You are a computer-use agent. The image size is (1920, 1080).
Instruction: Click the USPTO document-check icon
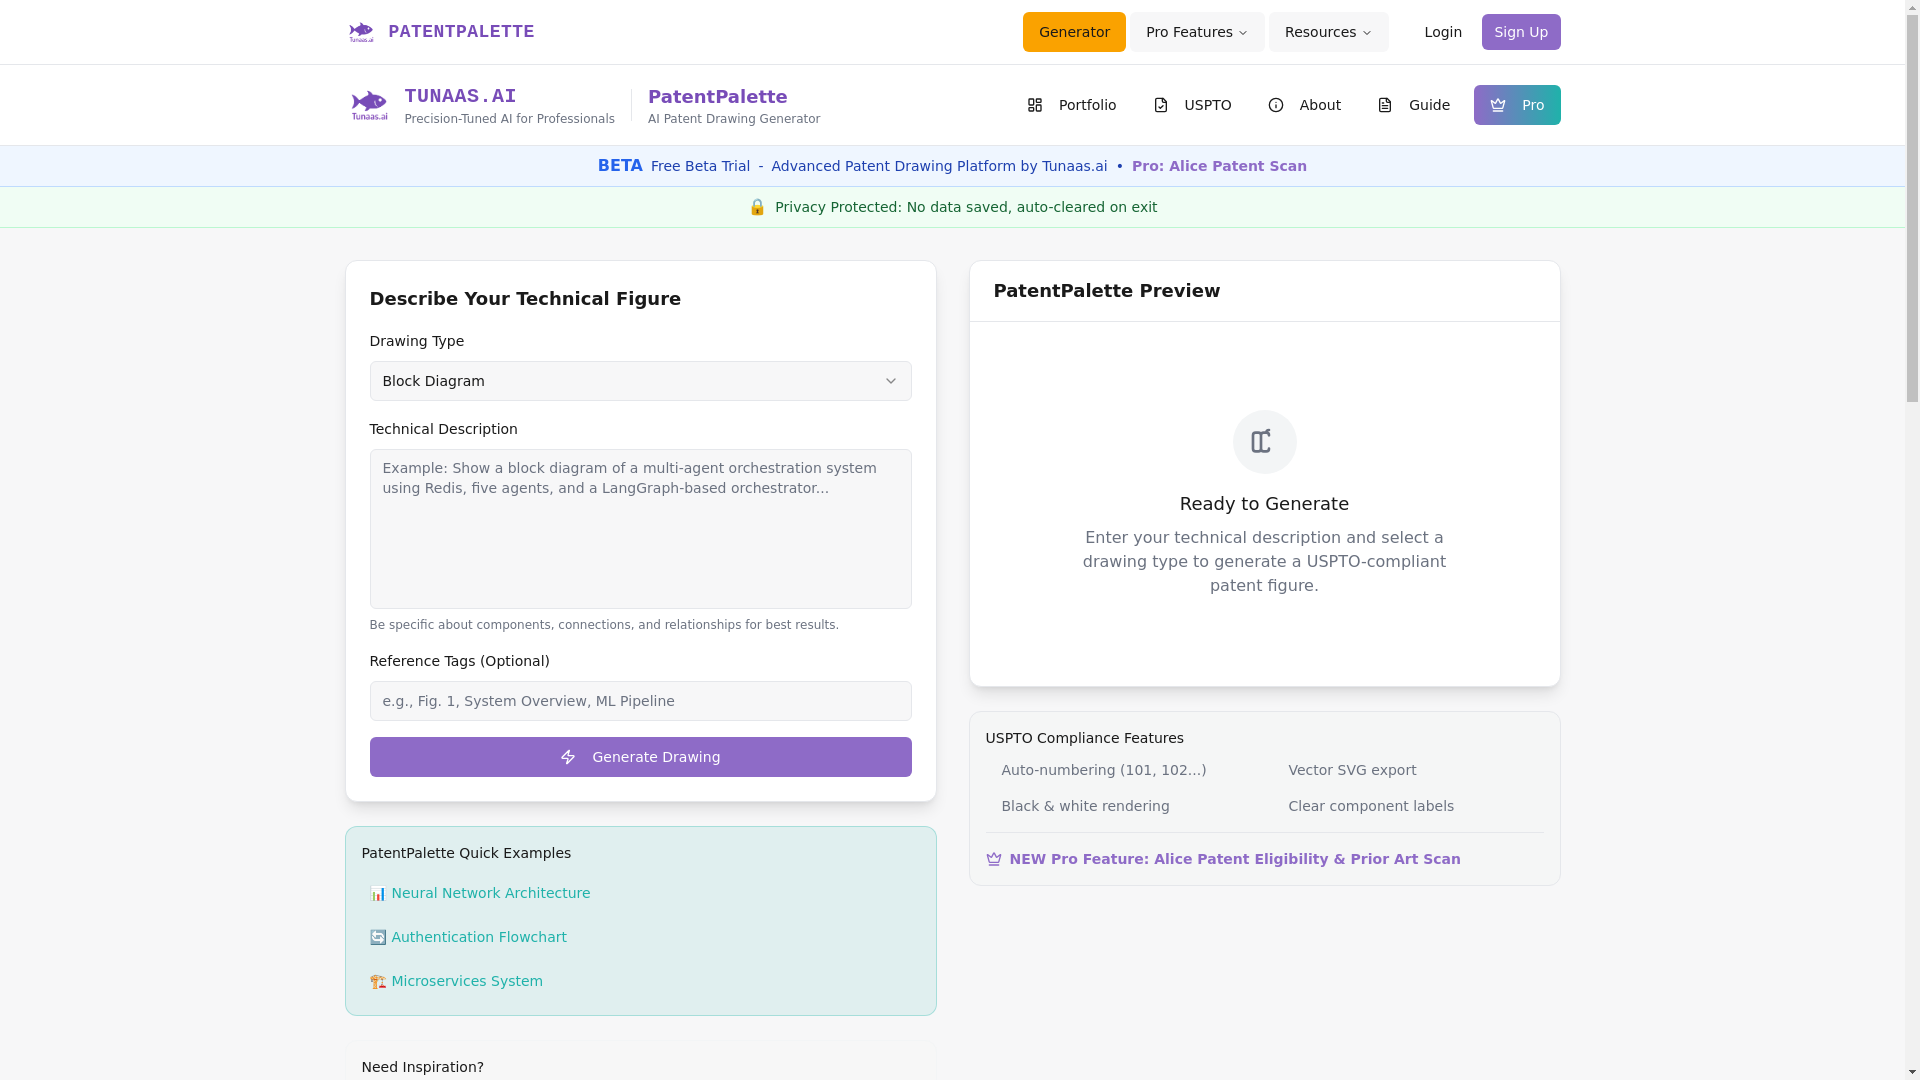[x=1161, y=105]
